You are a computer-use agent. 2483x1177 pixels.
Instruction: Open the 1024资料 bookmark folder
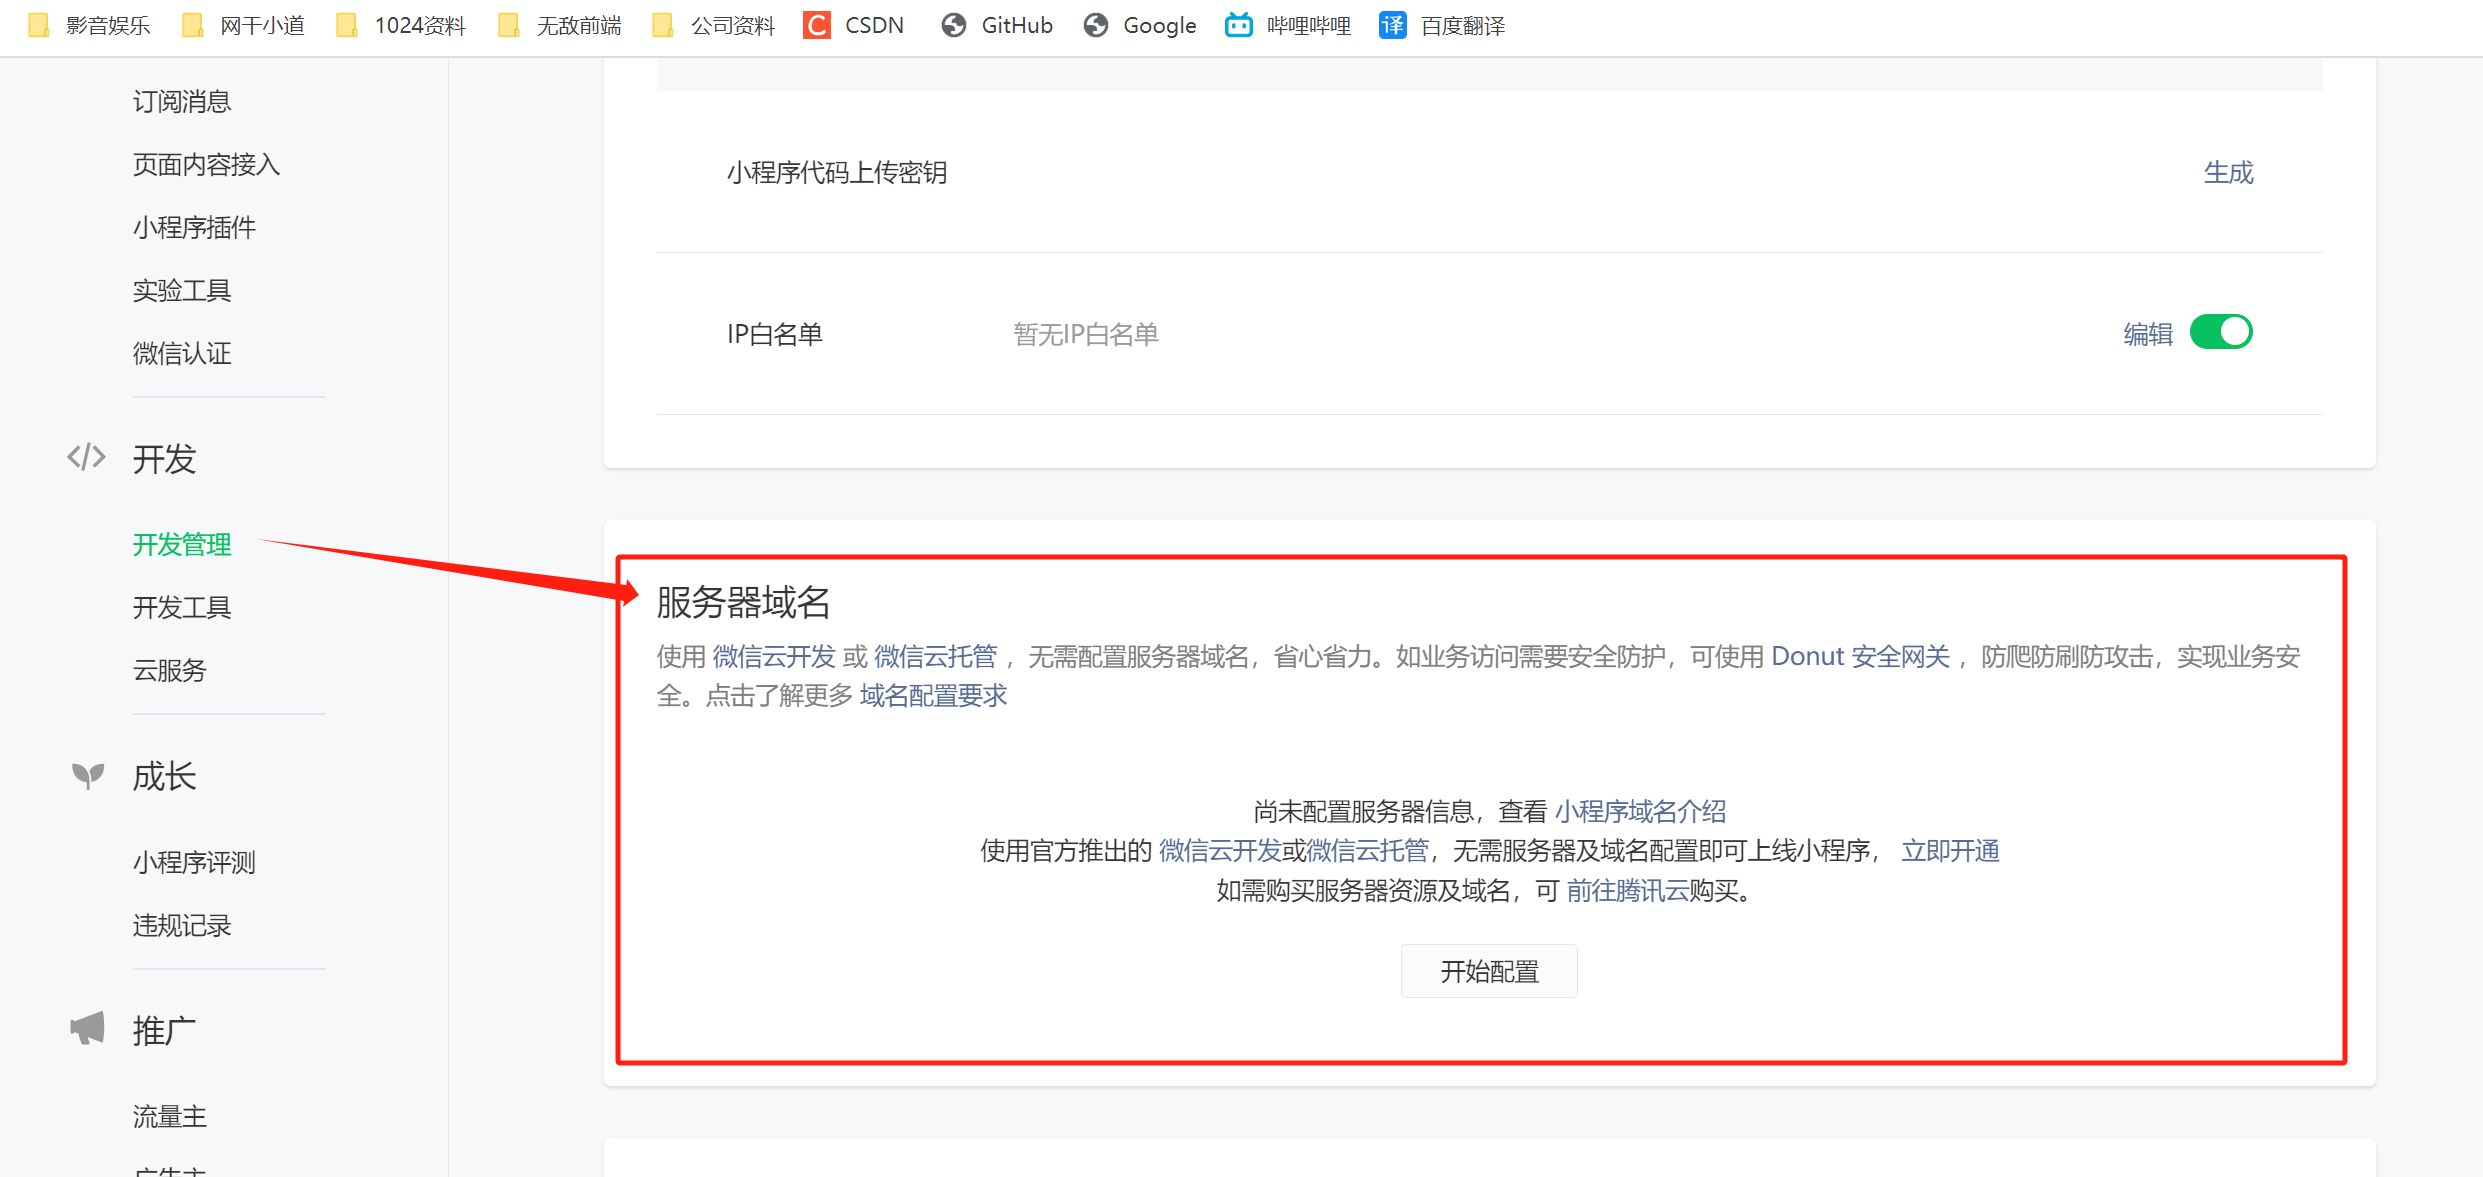click(400, 25)
